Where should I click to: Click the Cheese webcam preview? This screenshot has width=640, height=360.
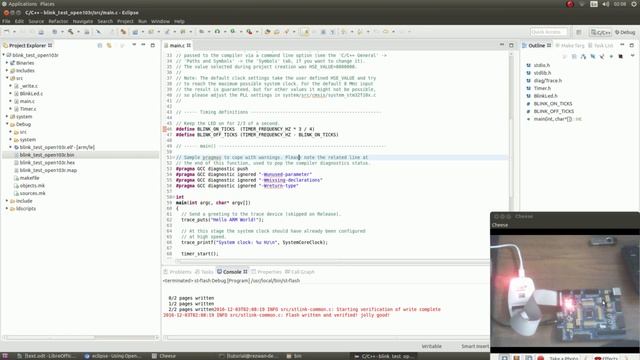pos(565,291)
